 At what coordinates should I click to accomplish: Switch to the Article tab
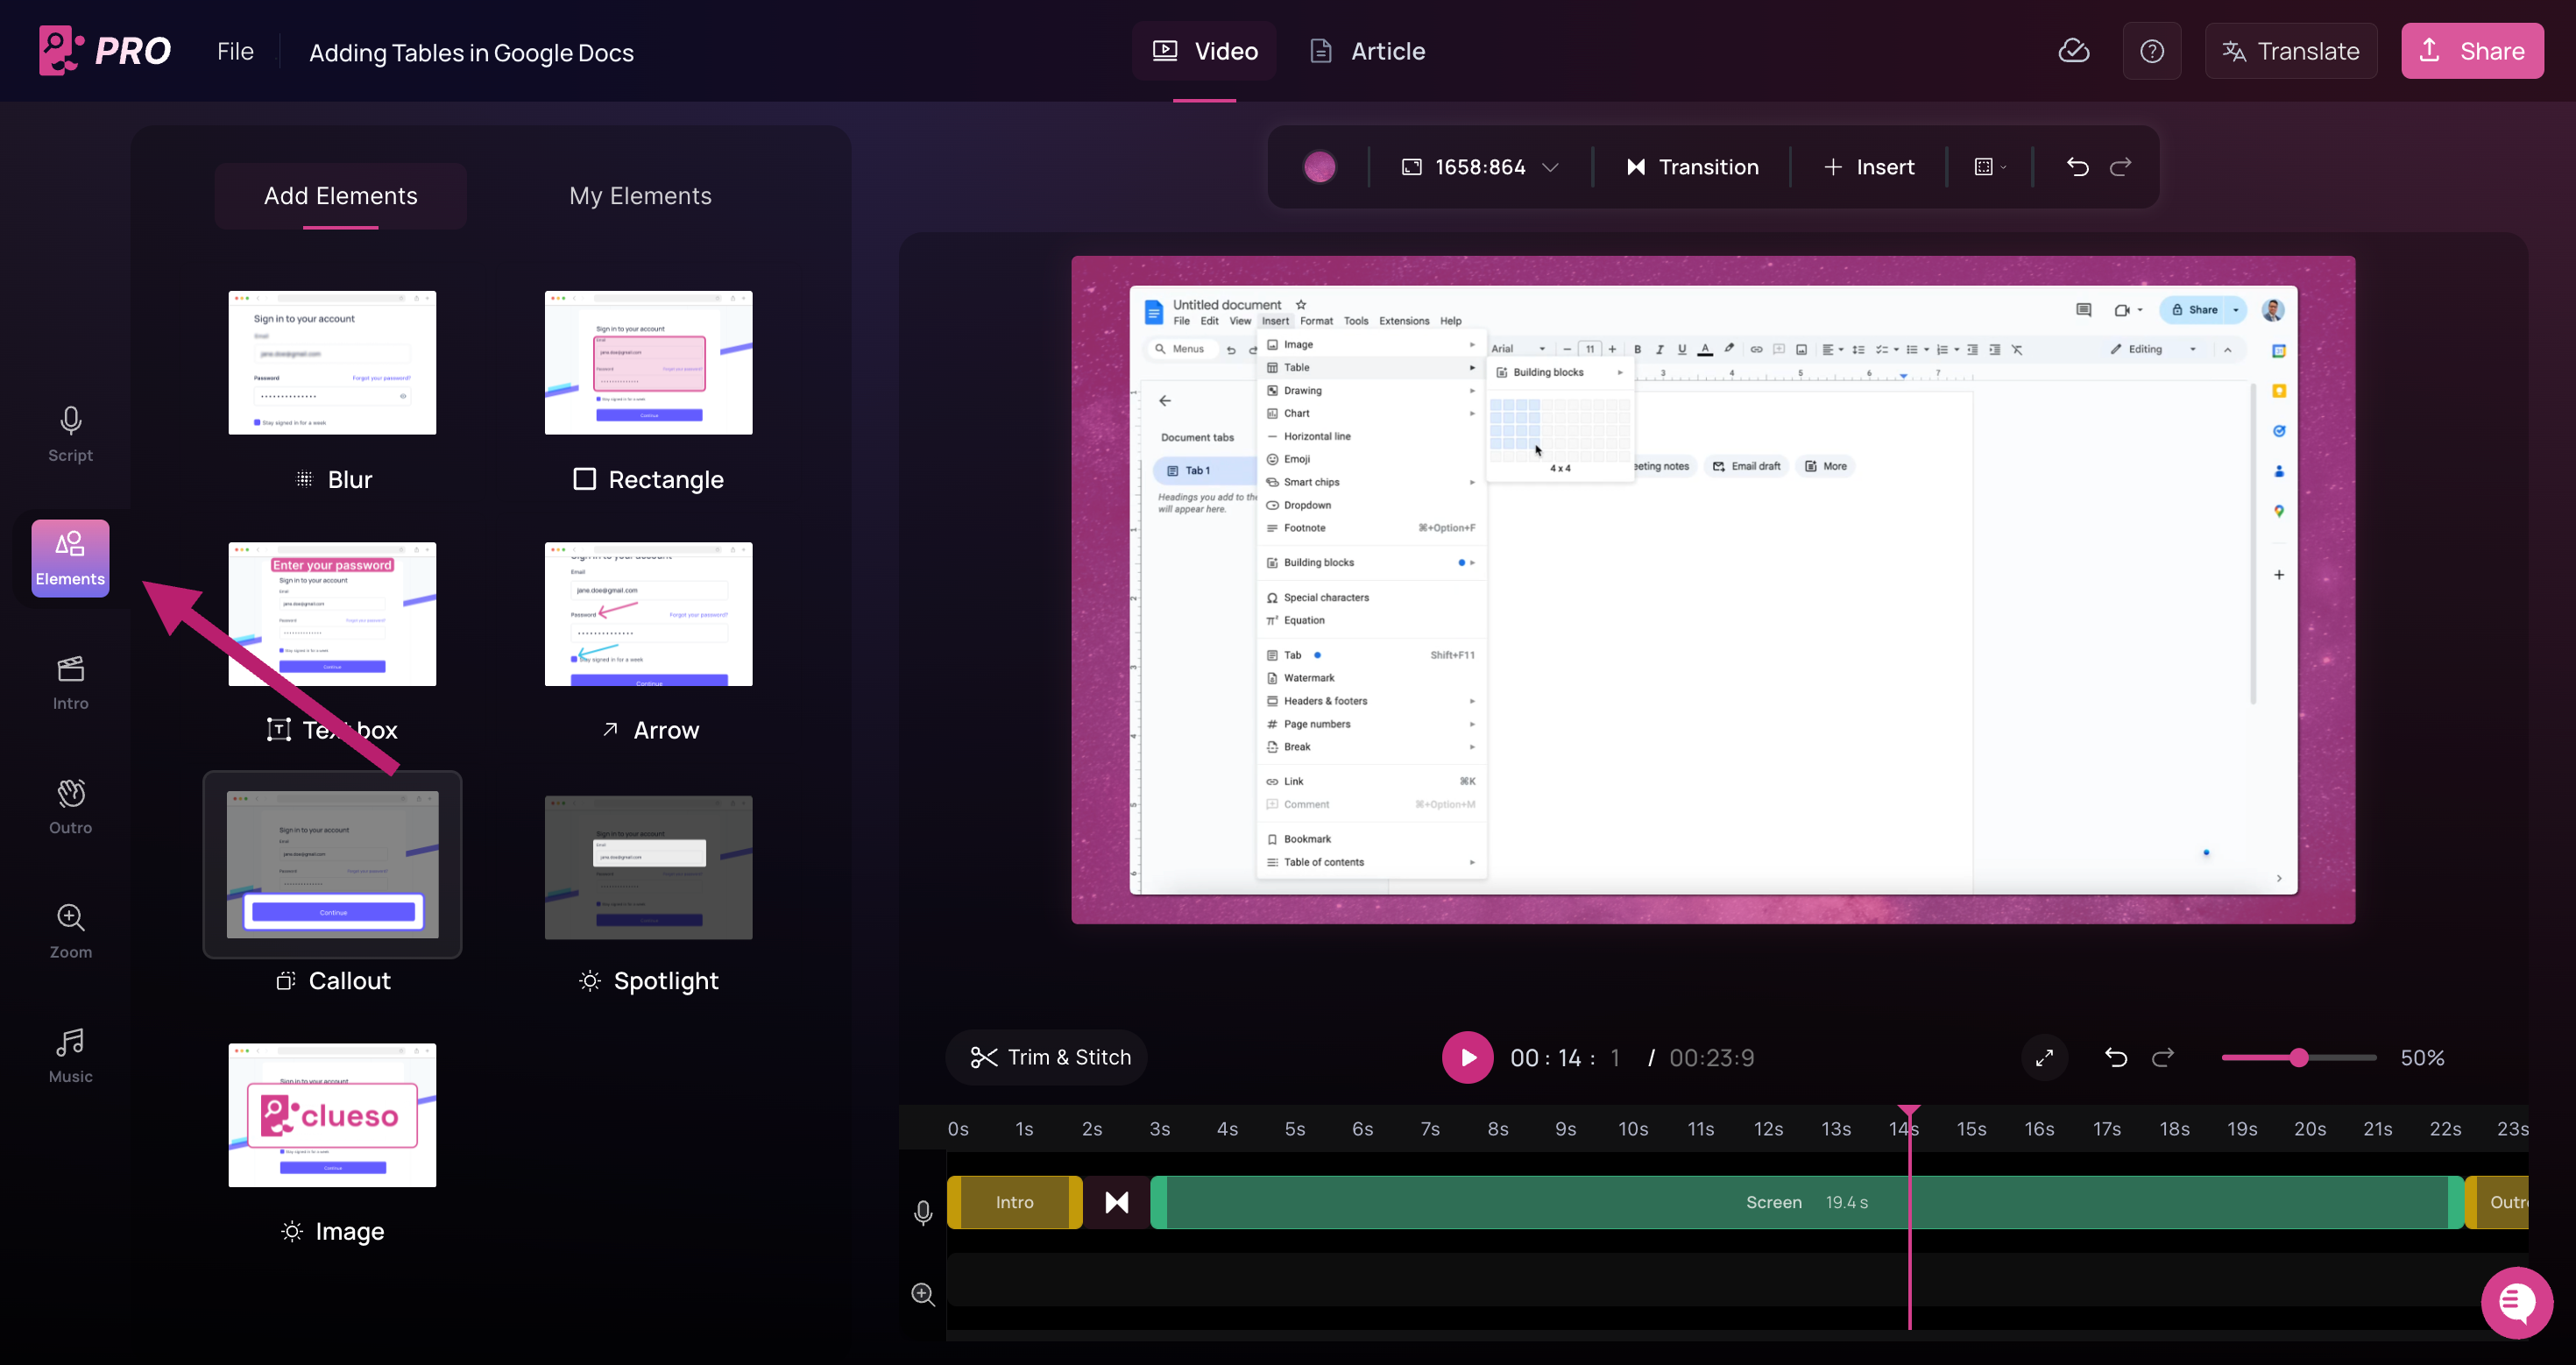click(x=1367, y=51)
